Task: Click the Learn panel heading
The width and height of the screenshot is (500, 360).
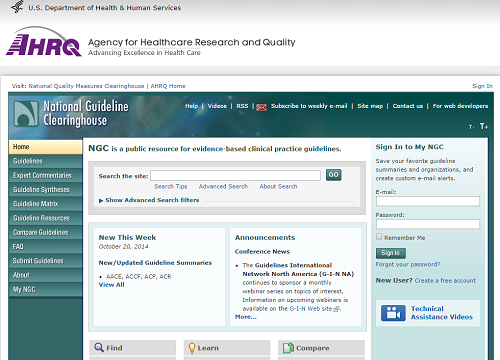Action: tap(208, 348)
